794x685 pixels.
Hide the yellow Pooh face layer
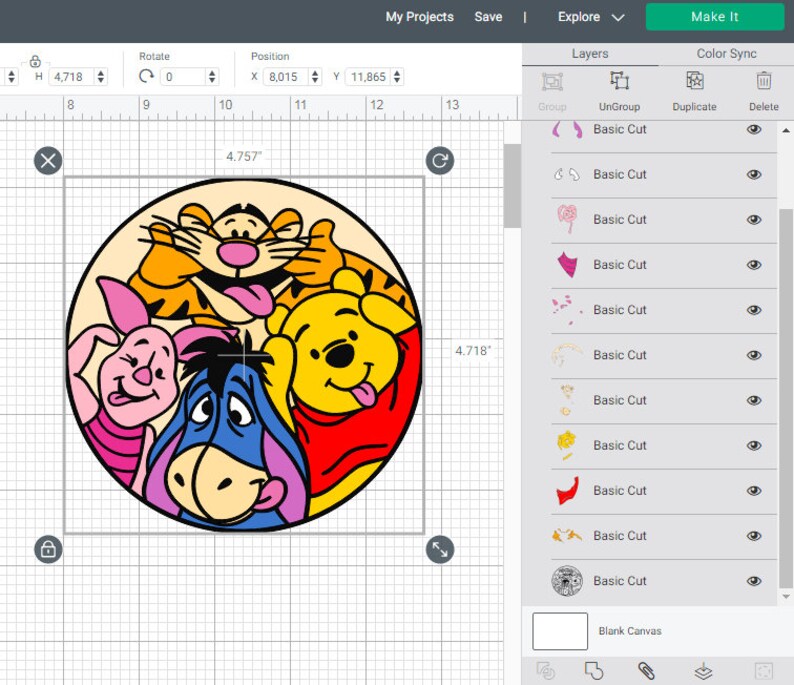pyautogui.click(x=754, y=446)
